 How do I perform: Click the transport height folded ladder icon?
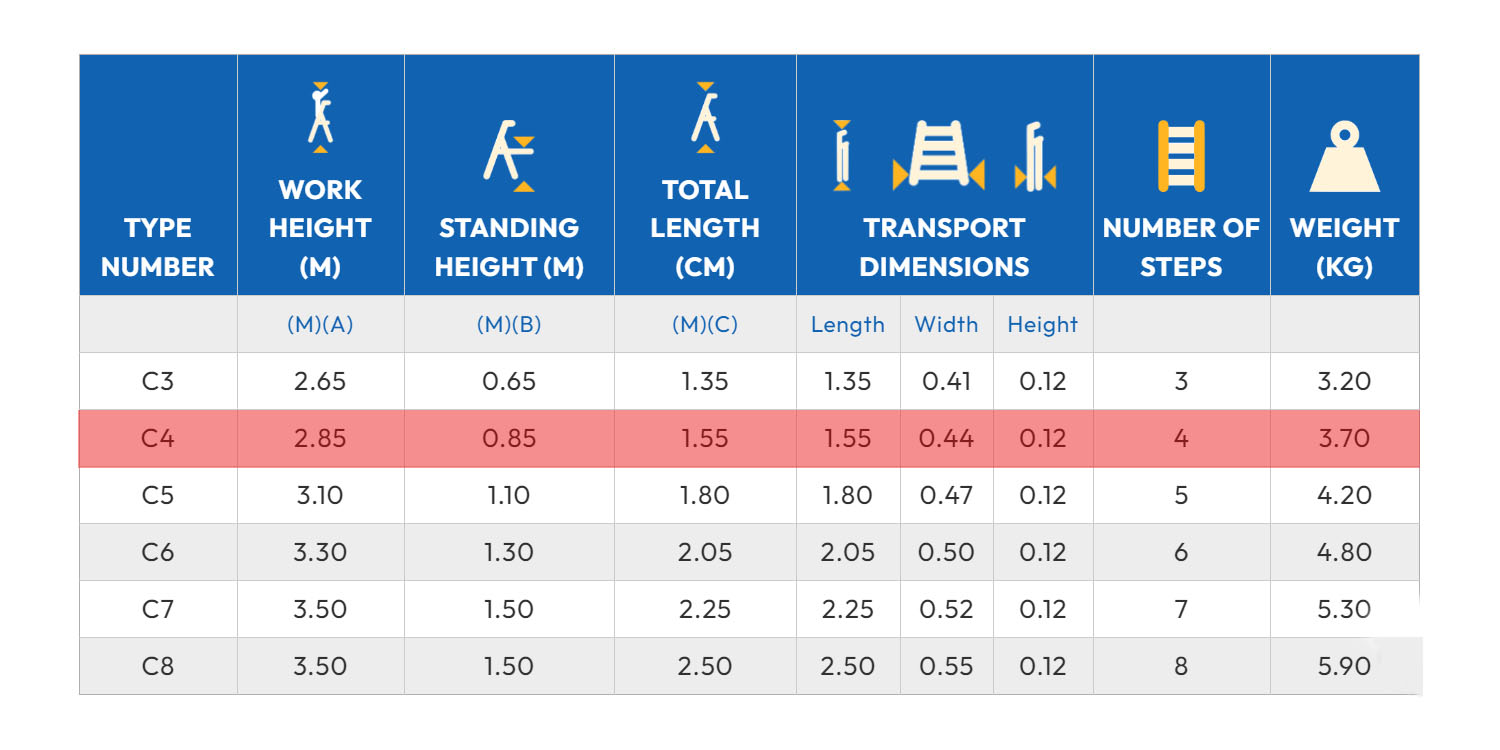1035,155
